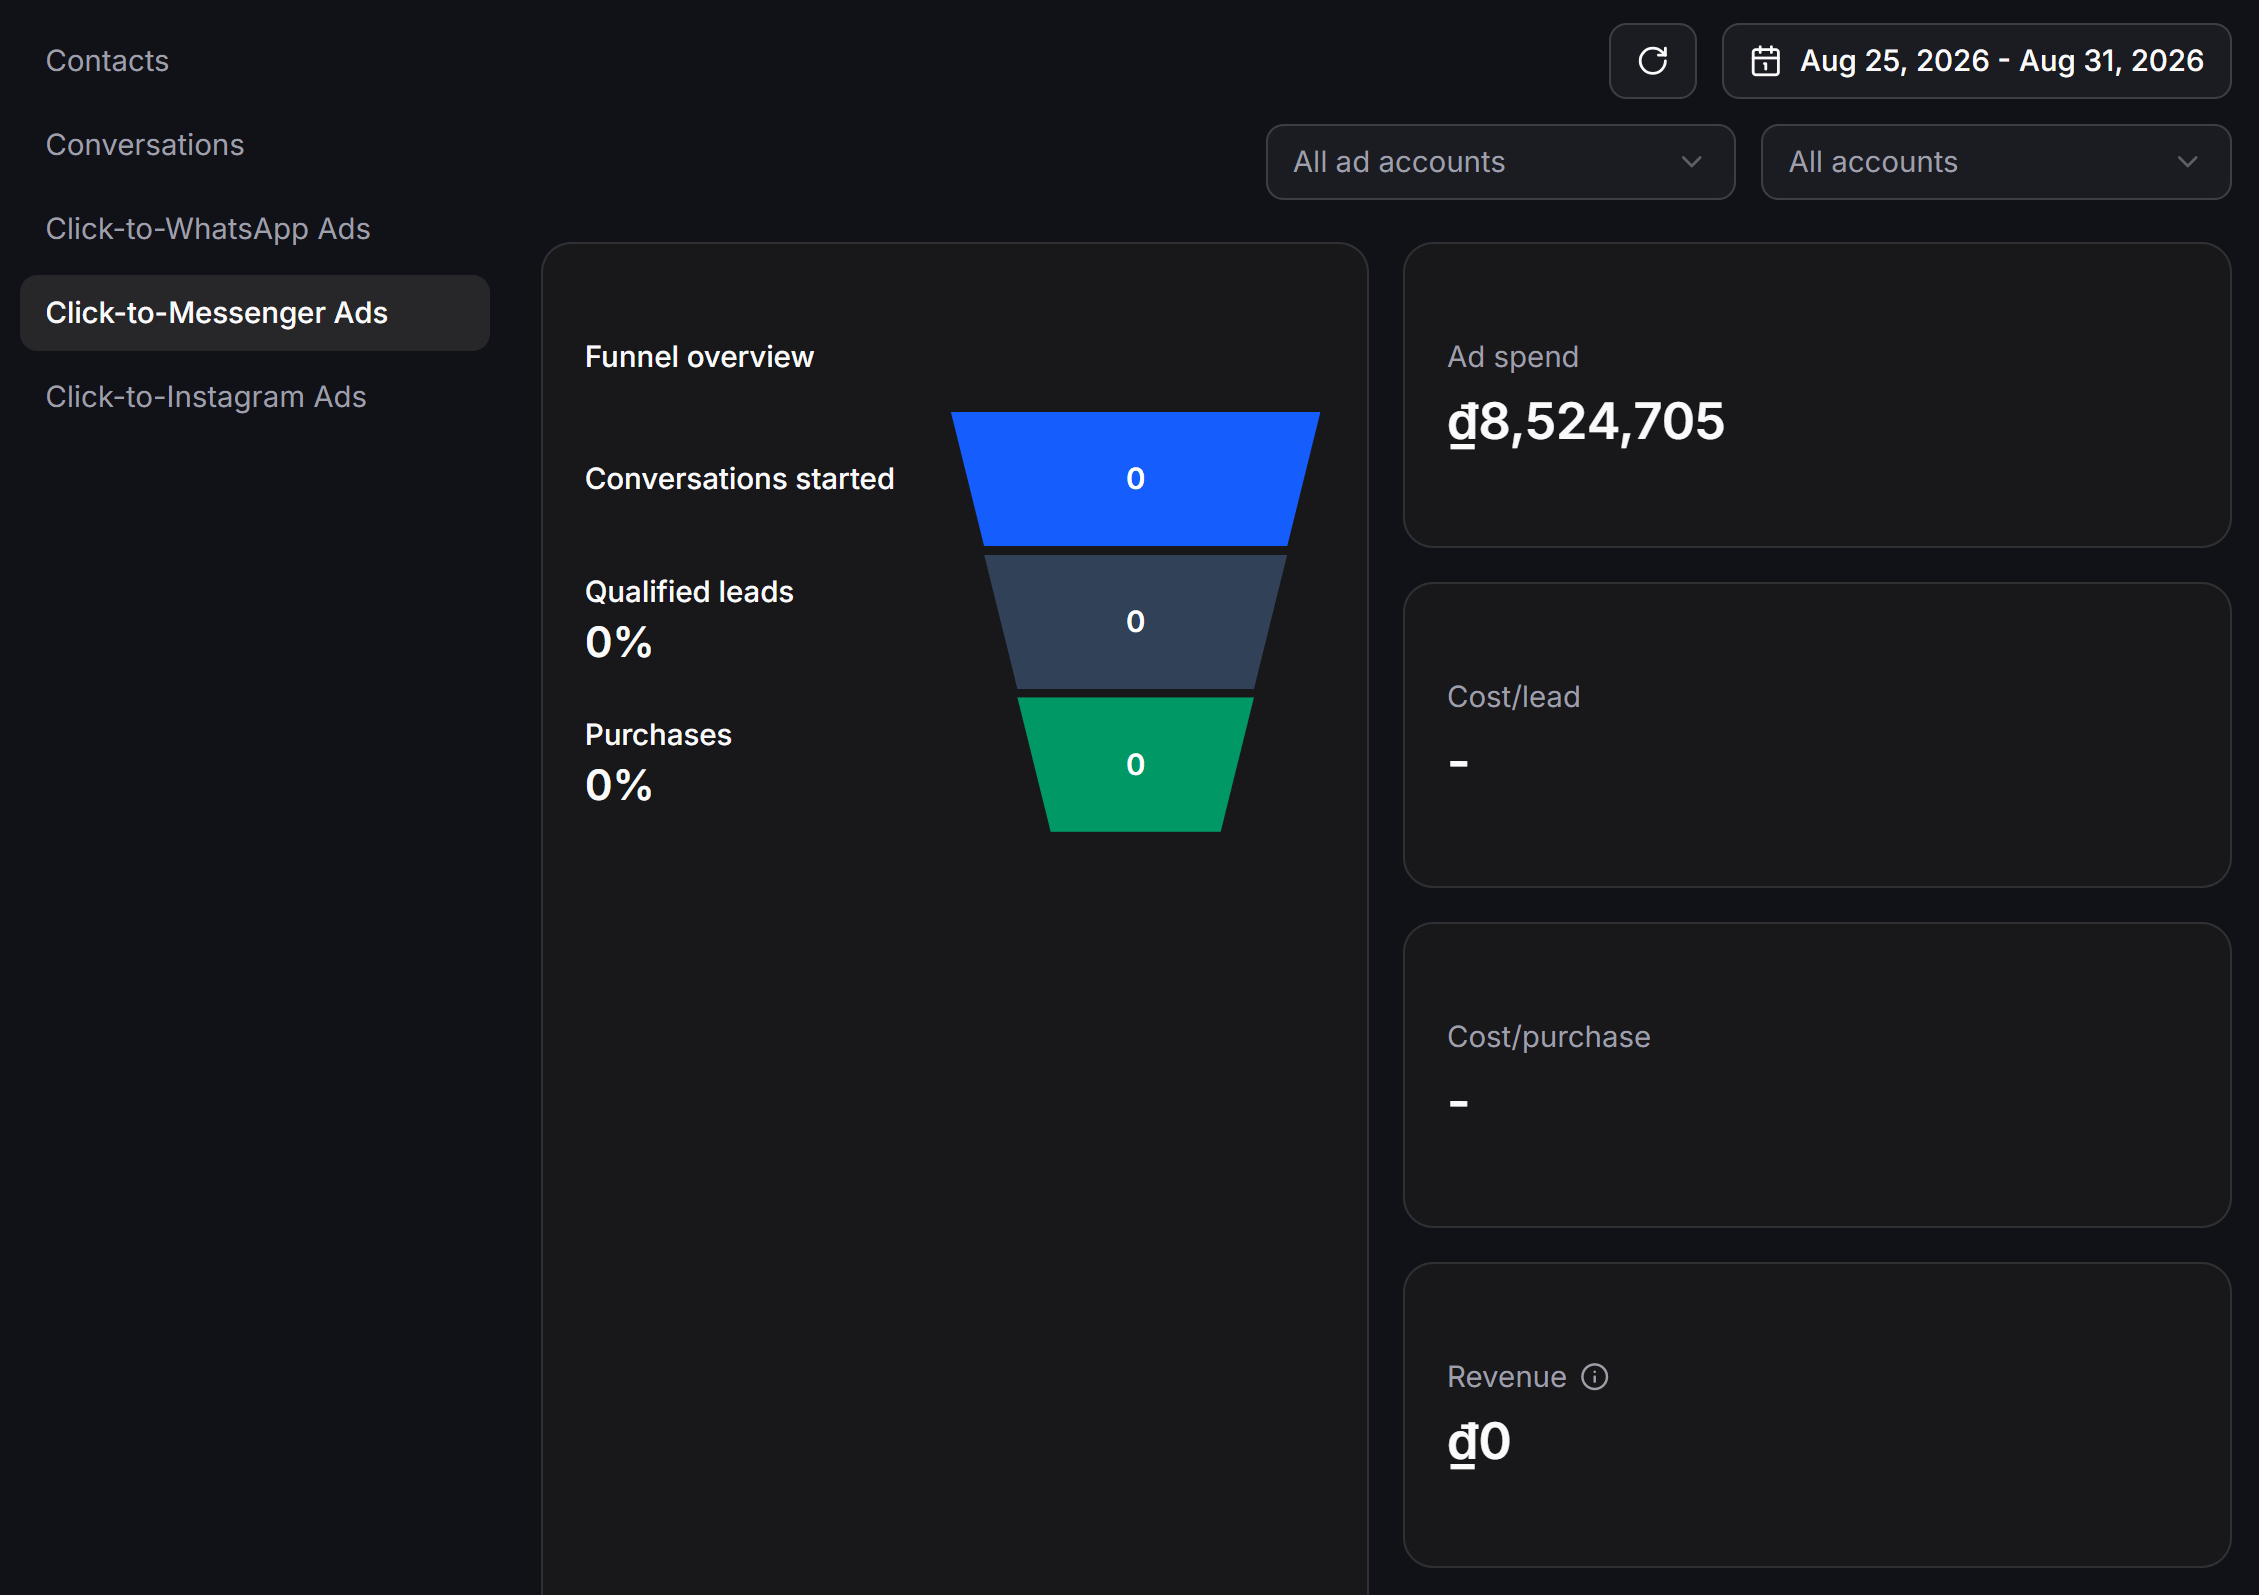The height and width of the screenshot is (1595, 2259).
Task: Click the chevron in All accounts selector
Action: [2187, 162]
